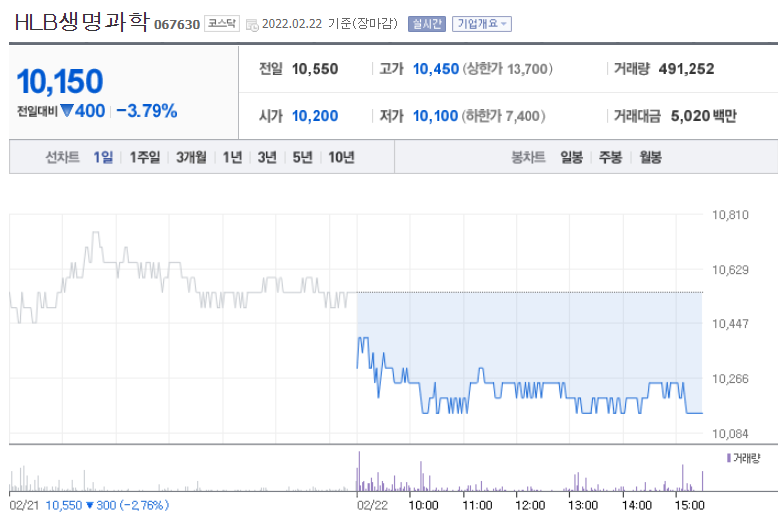Select the 1주일 line chart tab

145,157
